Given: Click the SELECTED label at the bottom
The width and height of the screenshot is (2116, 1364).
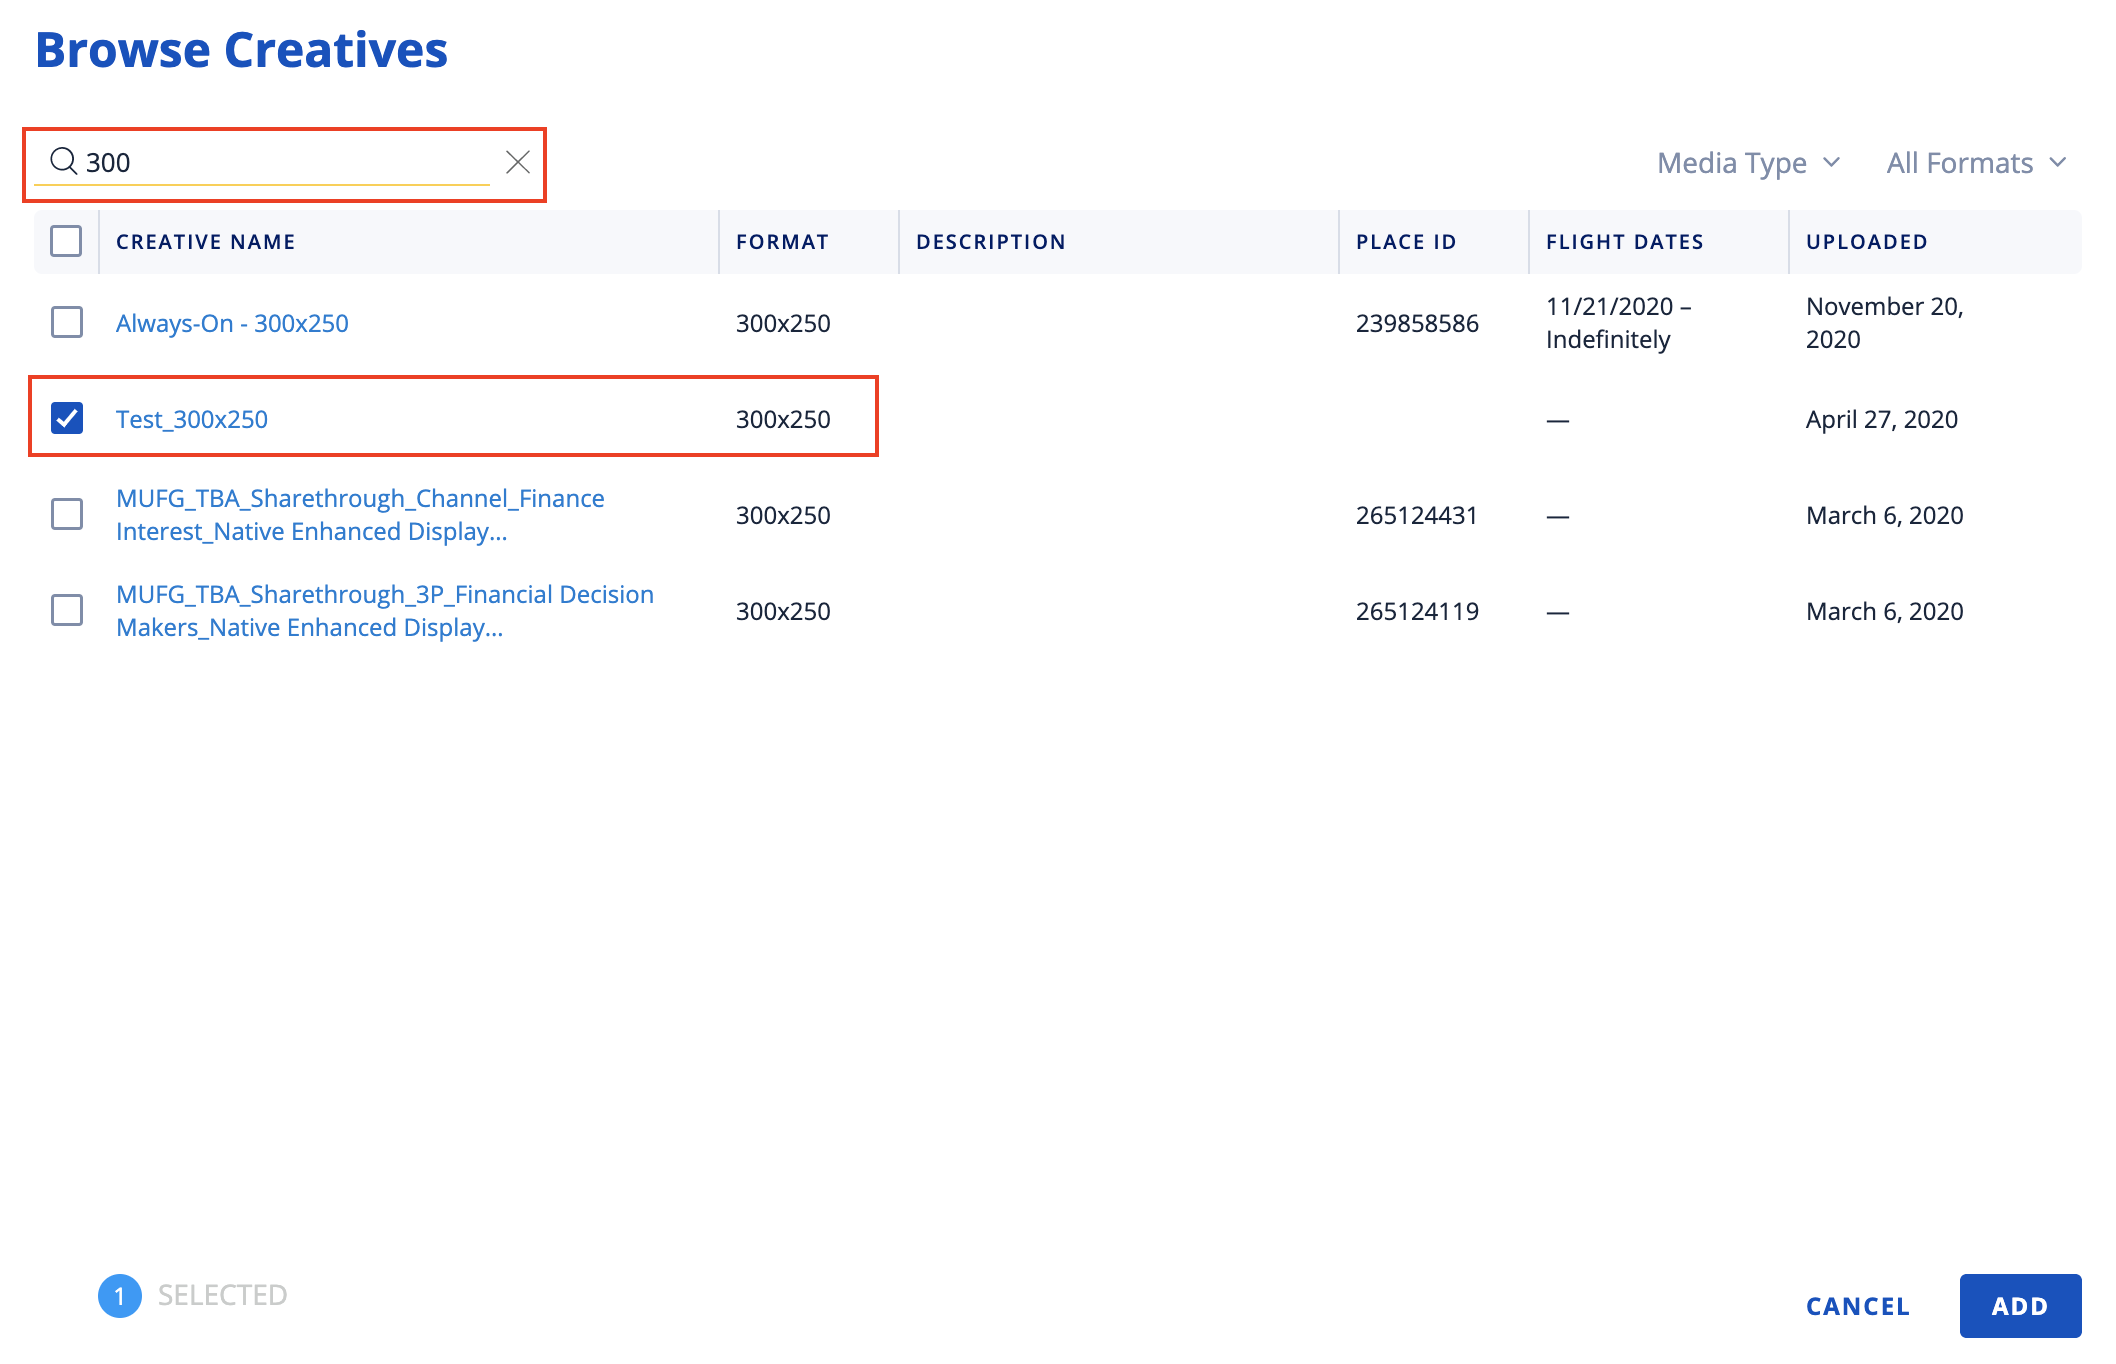Looking at the screenshot, I should click(x=222, y=1295).
